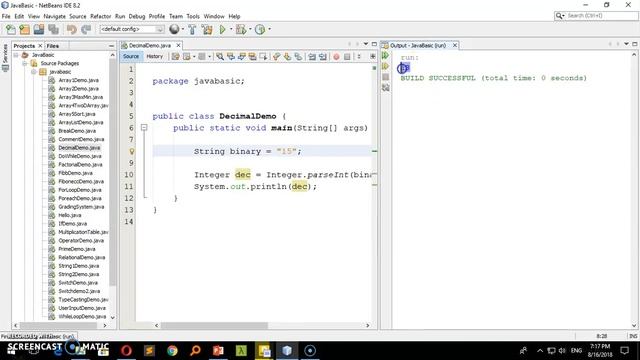Click the Search (Ctrl+I) field

pos(596,16)
